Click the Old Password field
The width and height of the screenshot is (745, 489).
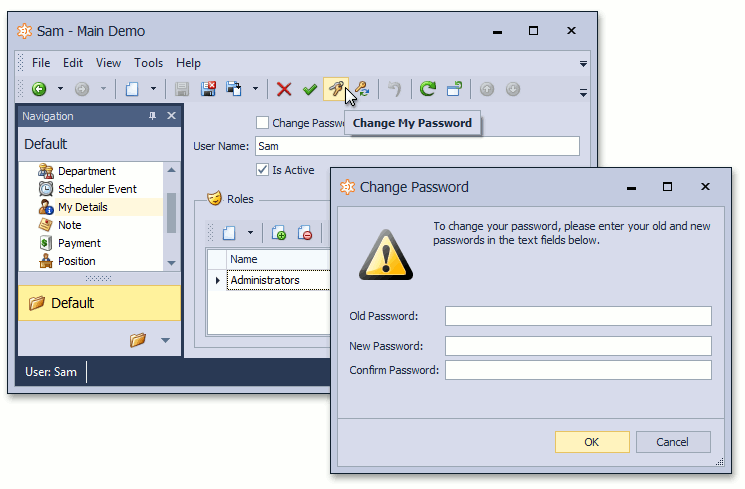click(578, 316)
